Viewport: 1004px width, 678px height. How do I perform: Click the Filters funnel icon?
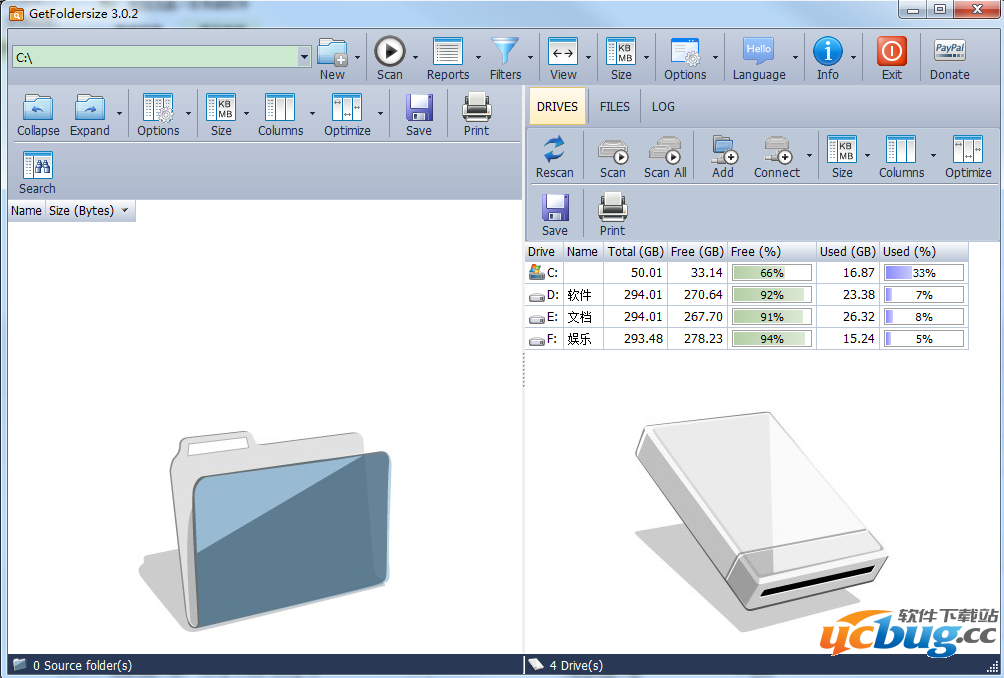click(x=505, y=52)
